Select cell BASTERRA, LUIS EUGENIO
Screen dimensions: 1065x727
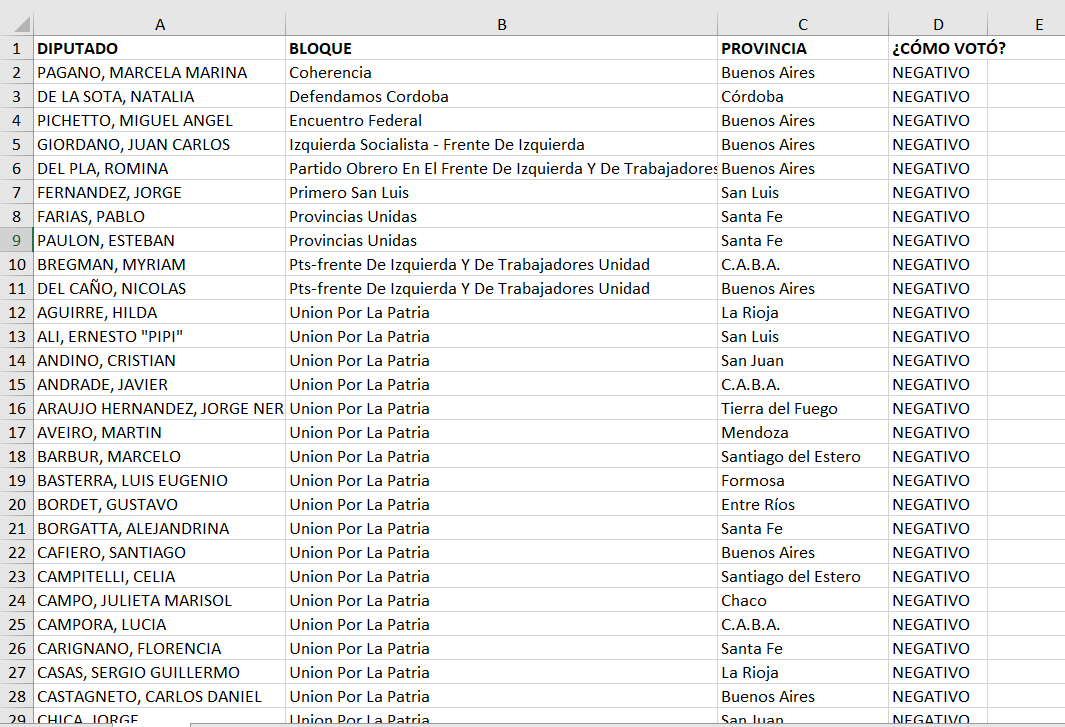pos(160,480)
